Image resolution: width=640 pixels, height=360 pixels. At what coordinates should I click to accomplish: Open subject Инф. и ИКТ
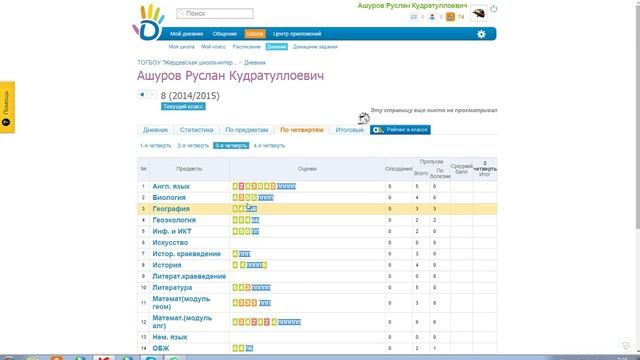pyautogui.click(x=172, y=231)
